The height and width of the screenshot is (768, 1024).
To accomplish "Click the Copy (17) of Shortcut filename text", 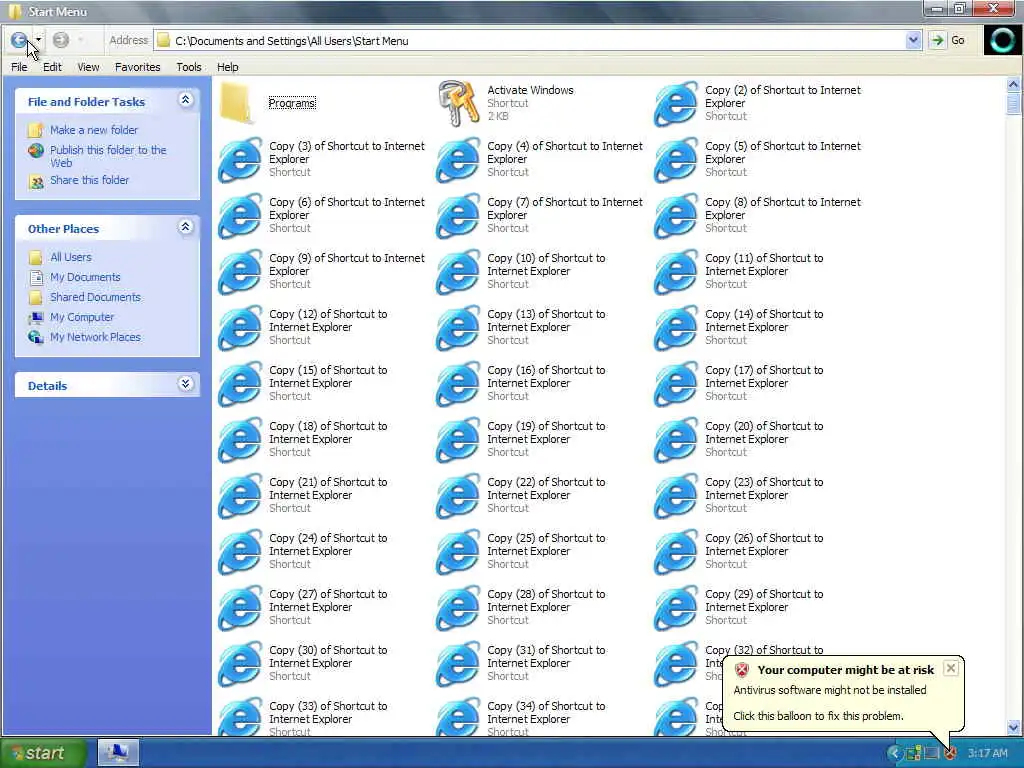I will click(764, 377).
